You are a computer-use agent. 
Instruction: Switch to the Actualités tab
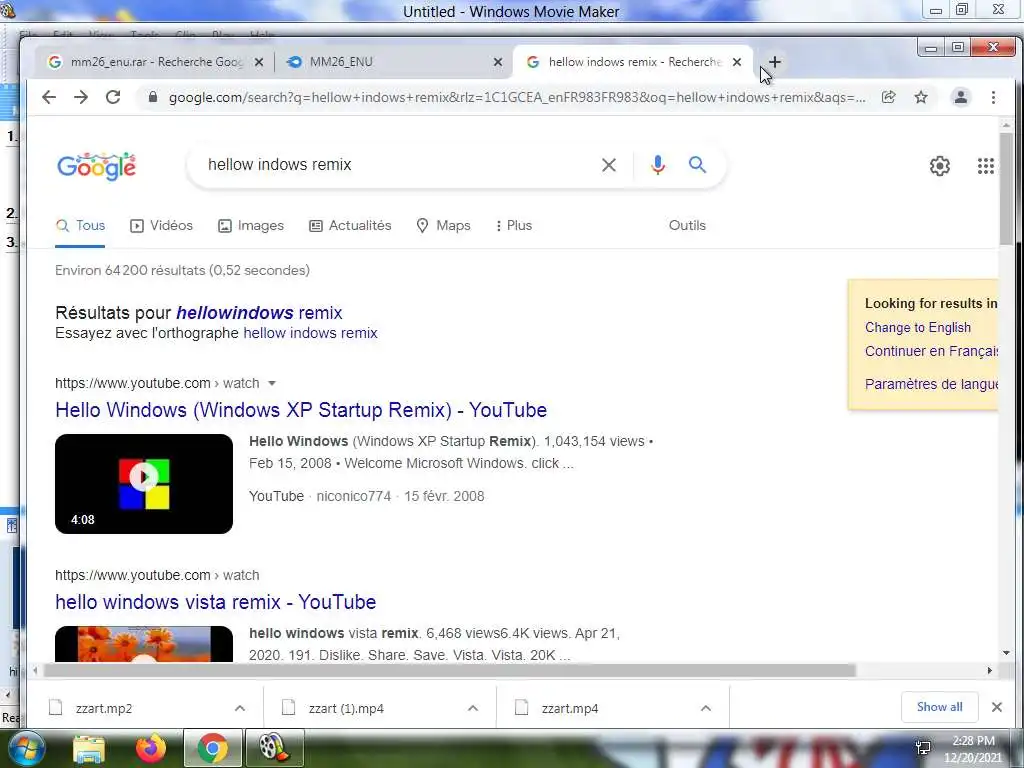[x=350, y=225]
